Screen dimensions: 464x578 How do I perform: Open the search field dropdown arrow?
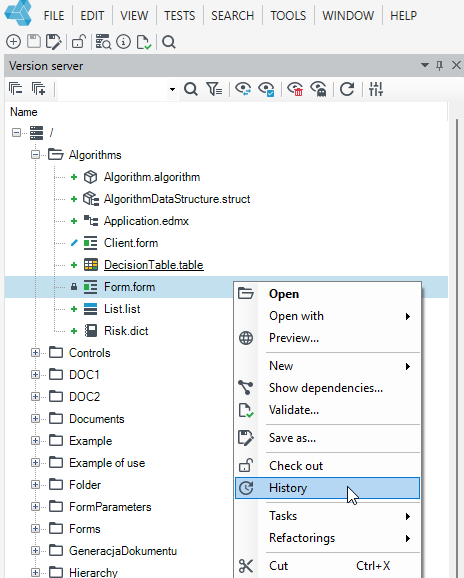point(172,89)
